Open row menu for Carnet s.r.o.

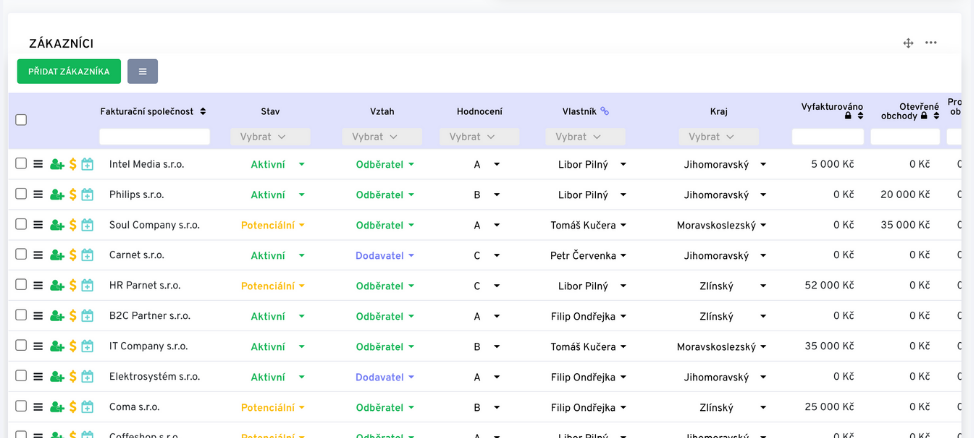click(38, 255)
